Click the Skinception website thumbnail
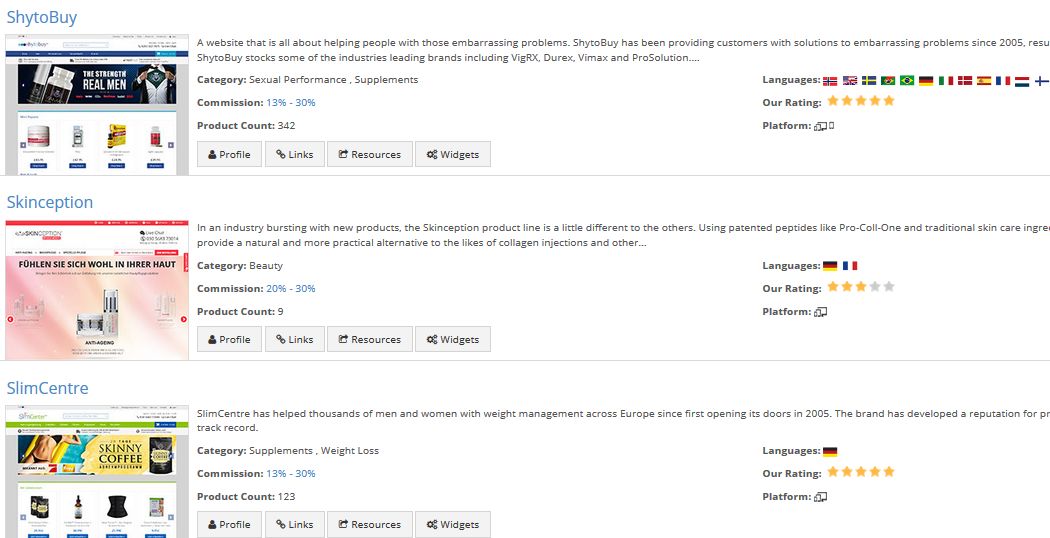The height and width of the screenshot is (538, 1050). [97, 290]
